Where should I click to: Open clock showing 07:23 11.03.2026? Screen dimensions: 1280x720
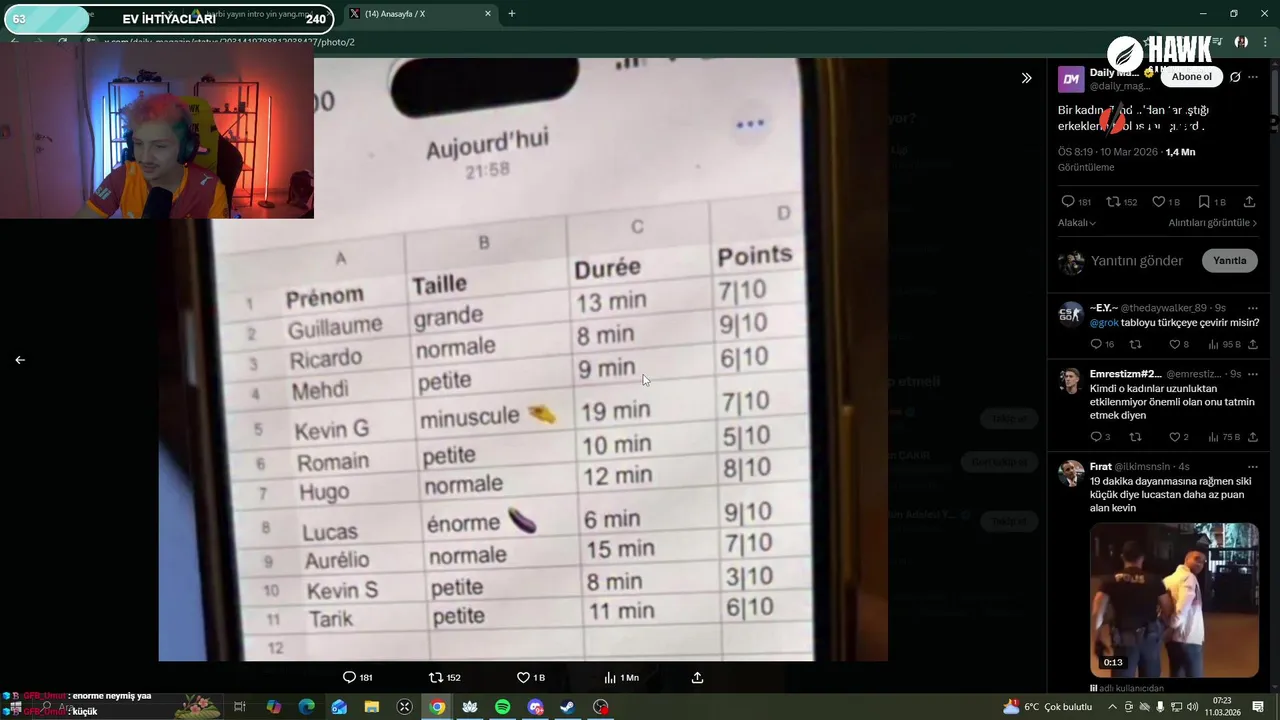pyautogui.click(x=1222, y=707)
